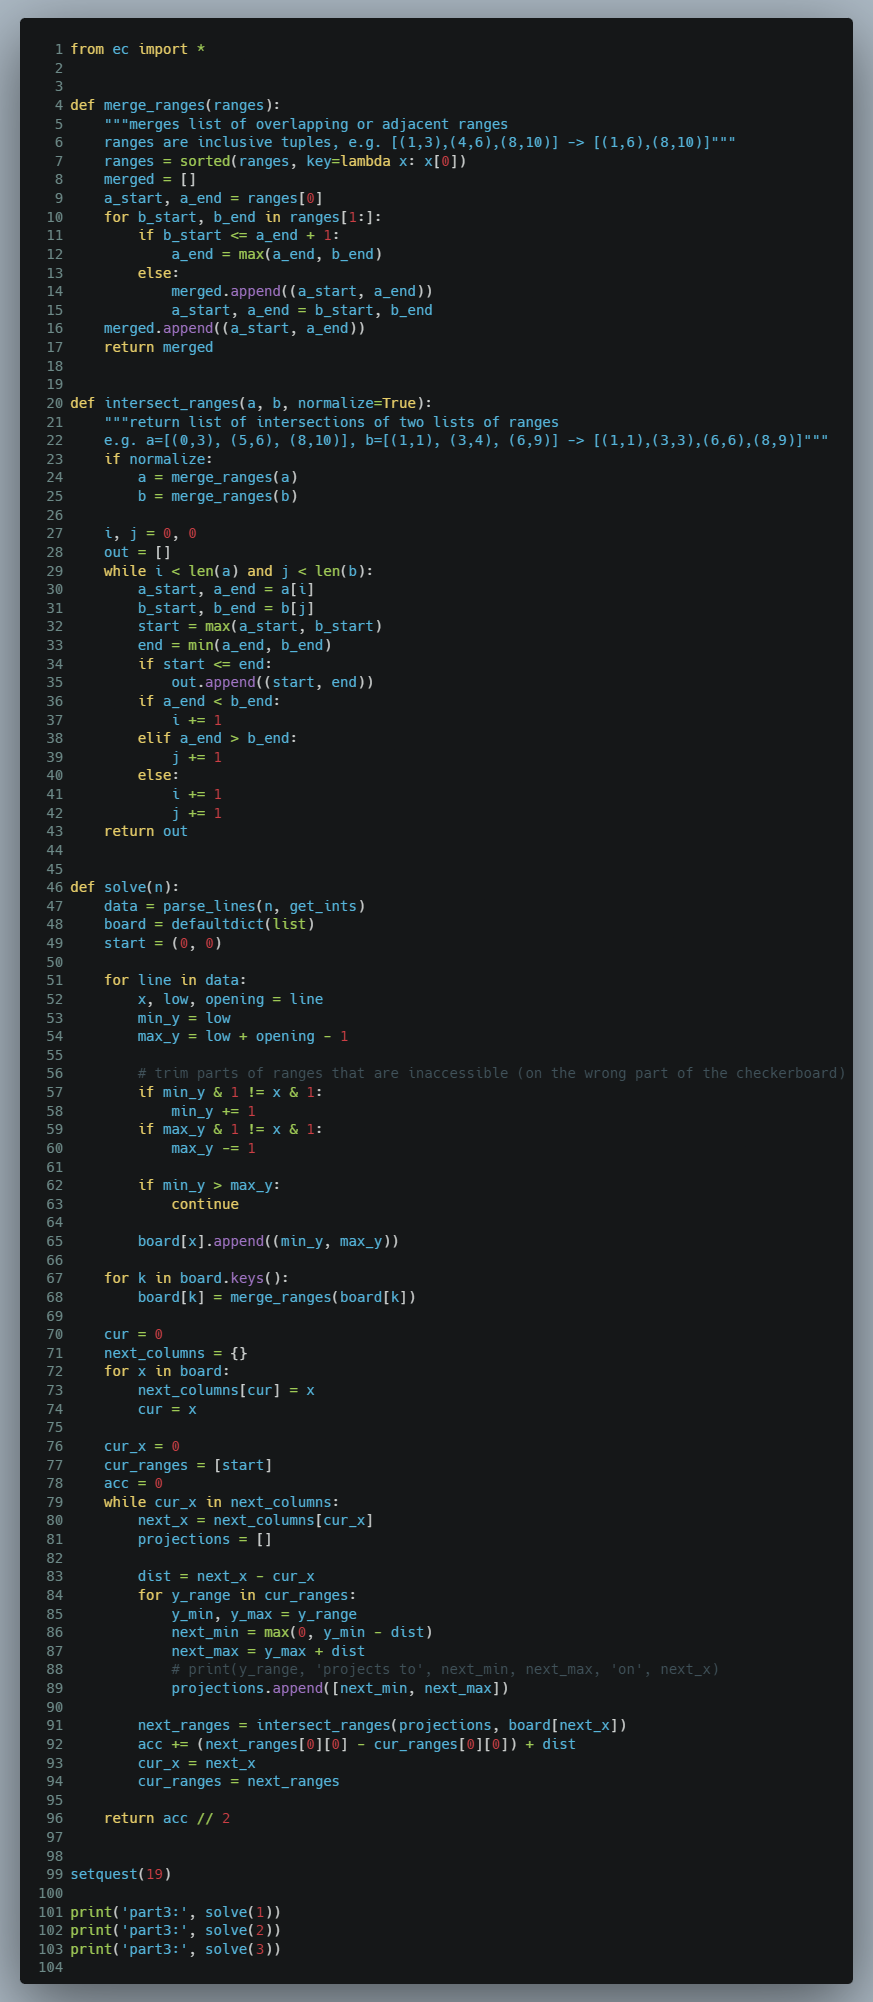This screenshot has width=873, height=2002.
Task: Select 'def merge_ranges(ranges):' definition line
Action: click(x=175, y=105)
